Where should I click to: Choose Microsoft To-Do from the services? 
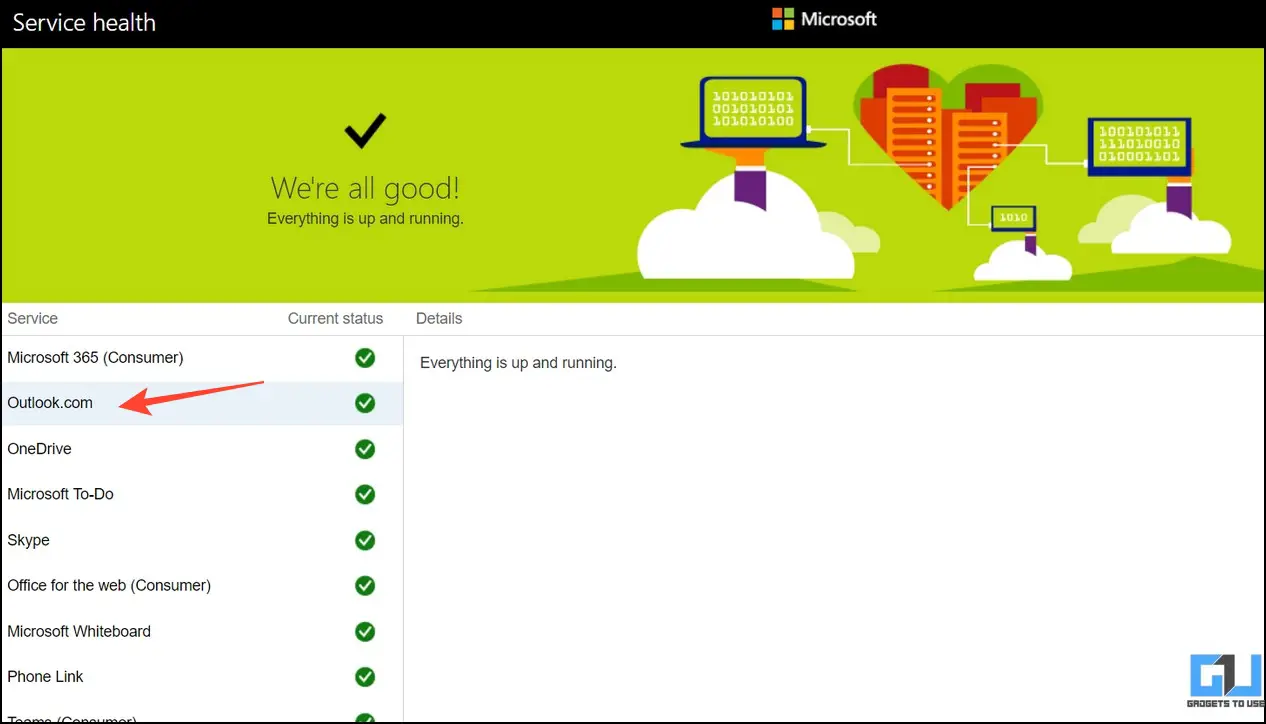(201, 494)
